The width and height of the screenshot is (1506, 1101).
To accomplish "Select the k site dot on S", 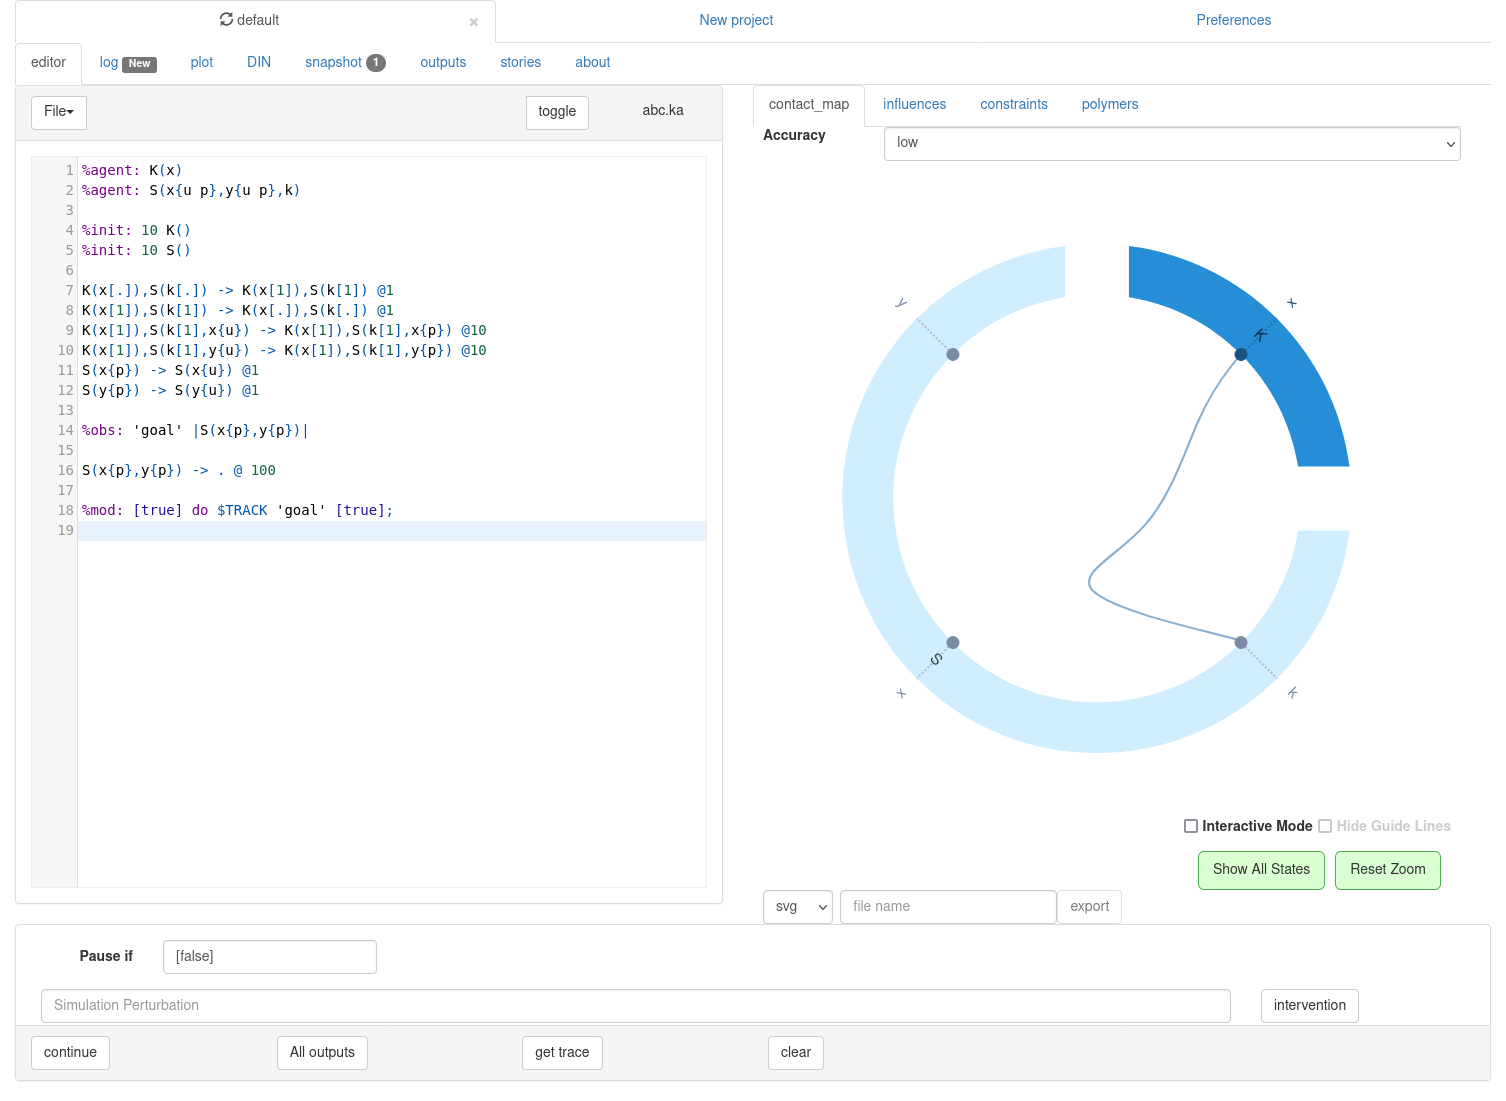I will click(1241, 643).
